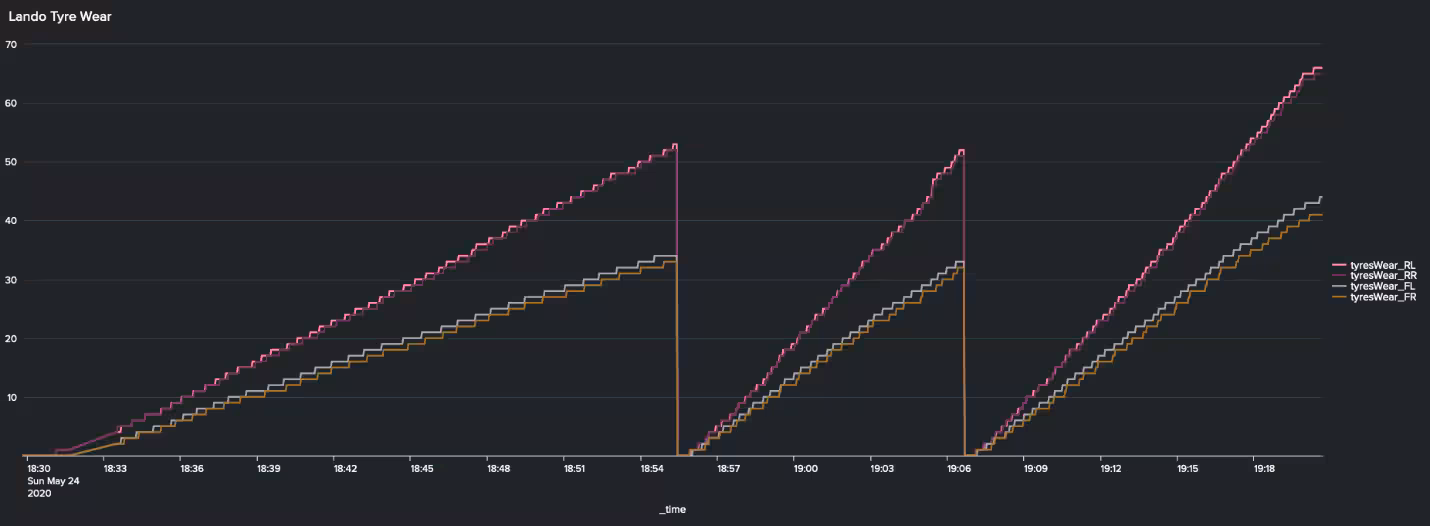This screenshot has width=1430, height=526.
Task: Click the 18:54 time axis tick label
Action: [x=652, y=468]
